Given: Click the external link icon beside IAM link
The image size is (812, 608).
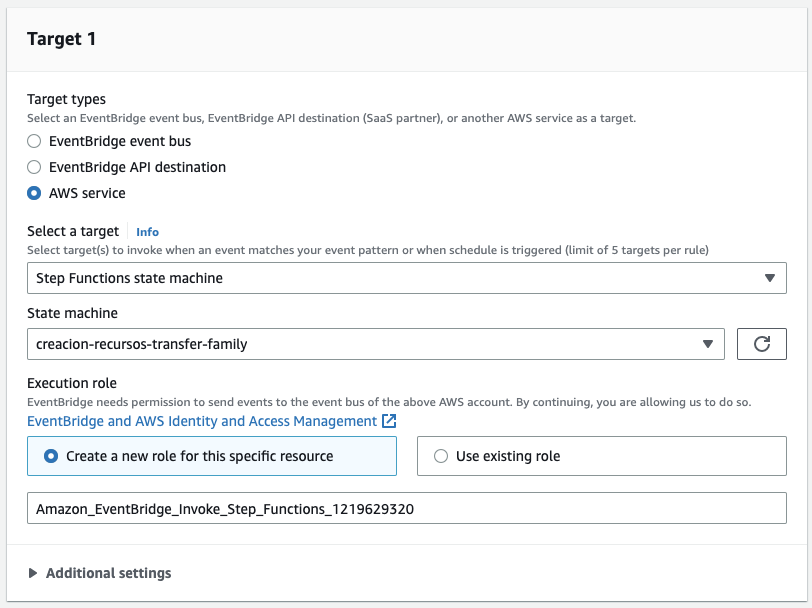Looking at the screenshot, I should tap(389, 421).
